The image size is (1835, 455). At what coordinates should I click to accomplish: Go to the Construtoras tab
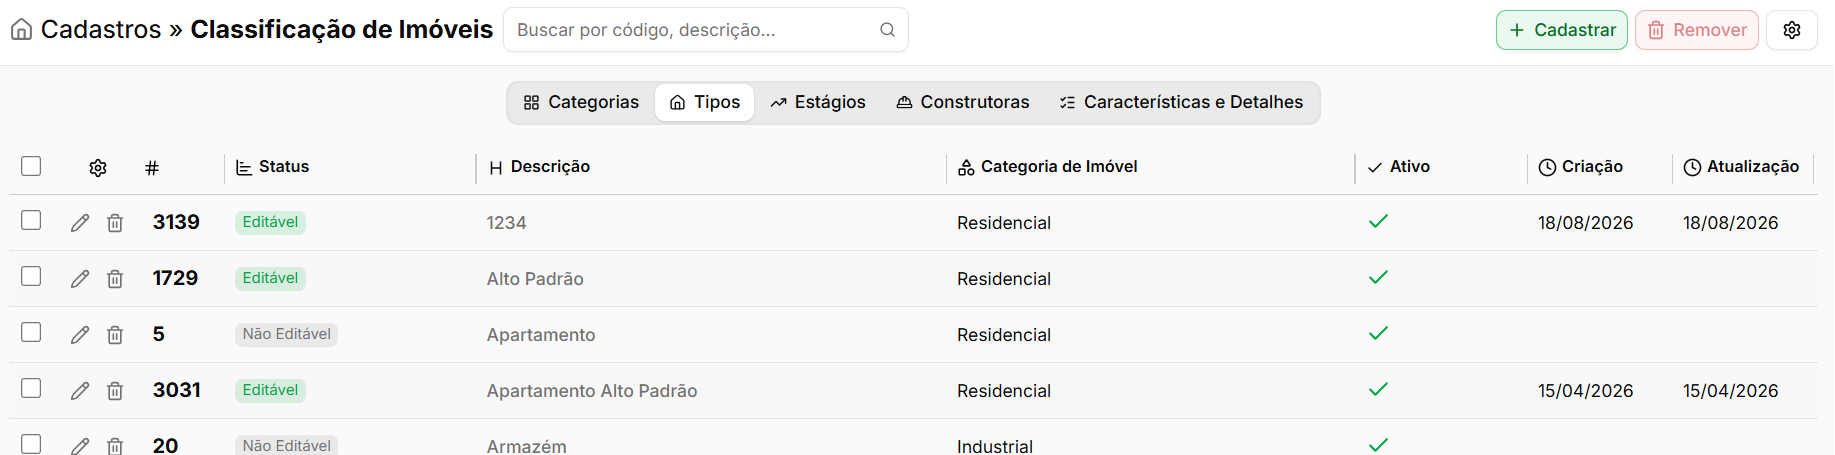(963, 102)
